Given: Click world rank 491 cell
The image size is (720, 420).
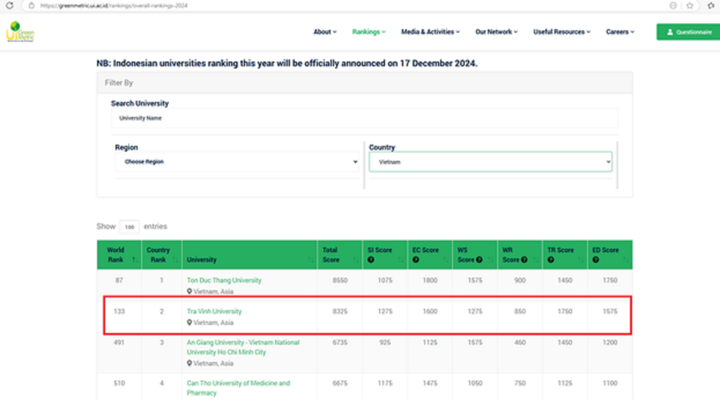Looking at the screenshot, I should [119, 342].
